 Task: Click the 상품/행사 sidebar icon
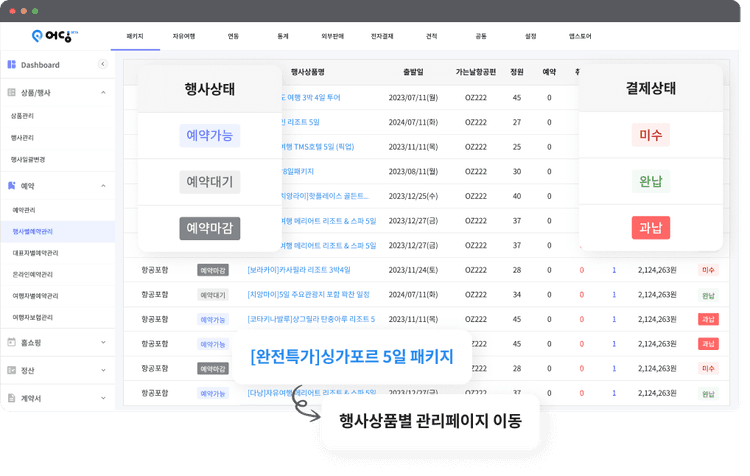12,92
